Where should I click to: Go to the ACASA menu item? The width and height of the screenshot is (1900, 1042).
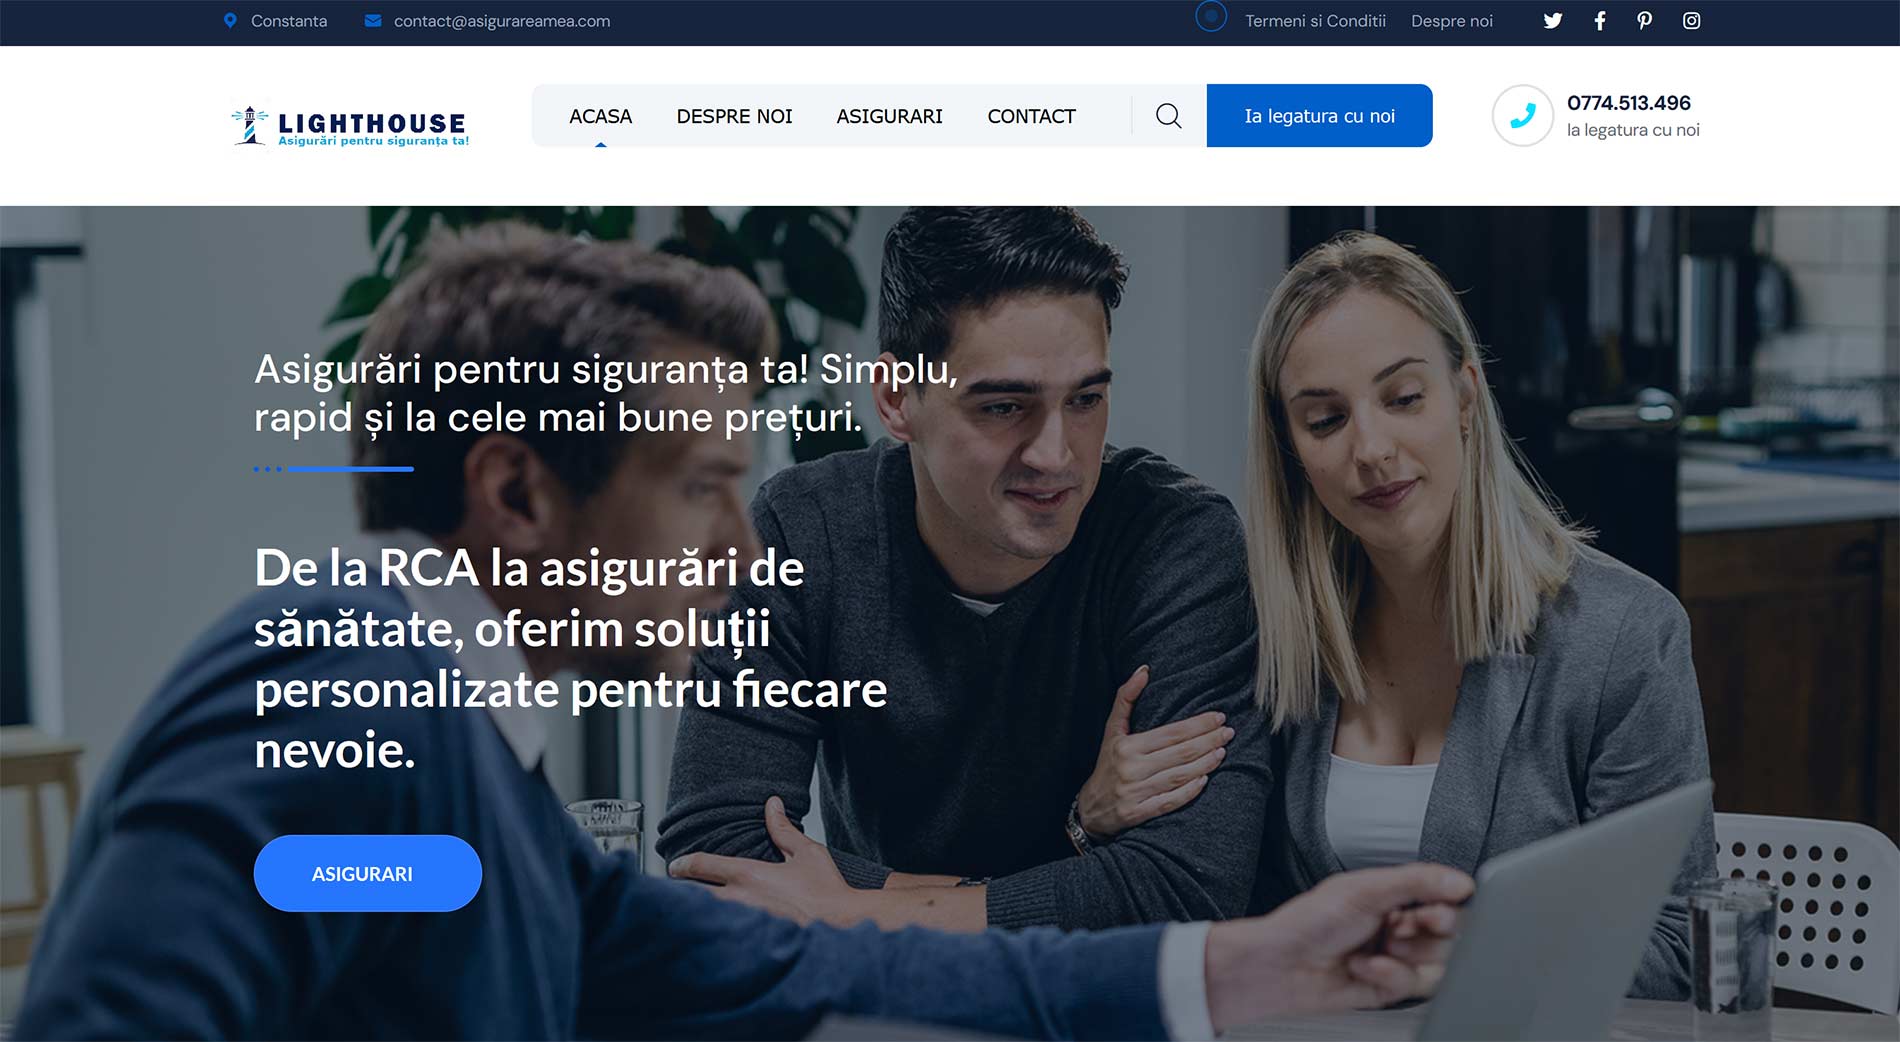pos(600,116)
